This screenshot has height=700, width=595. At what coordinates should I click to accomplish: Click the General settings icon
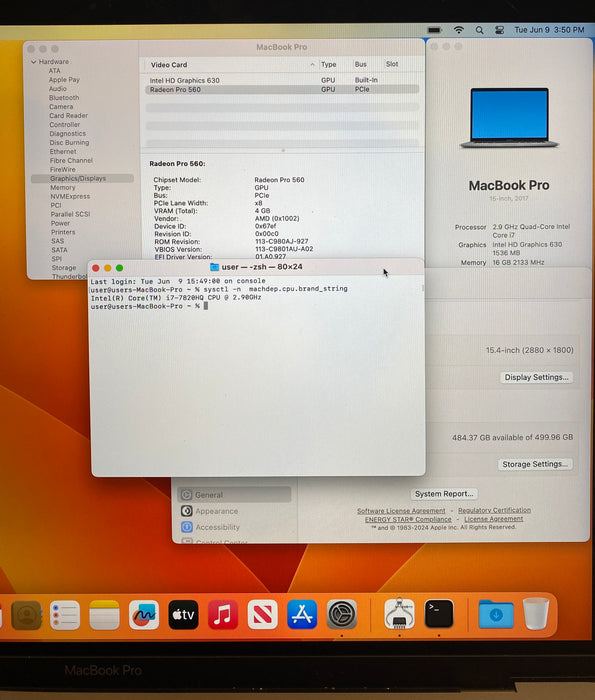click(187, 495)
